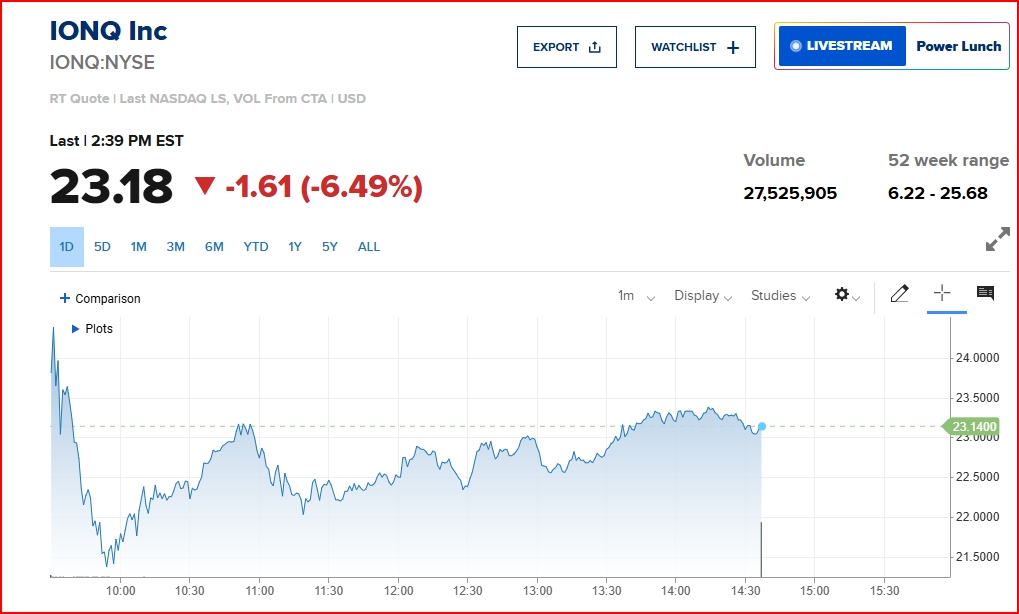Click the Livestream record dot icon
Image resolution: width=1019 pixels, height=614 pixels.
pos(795,46)
